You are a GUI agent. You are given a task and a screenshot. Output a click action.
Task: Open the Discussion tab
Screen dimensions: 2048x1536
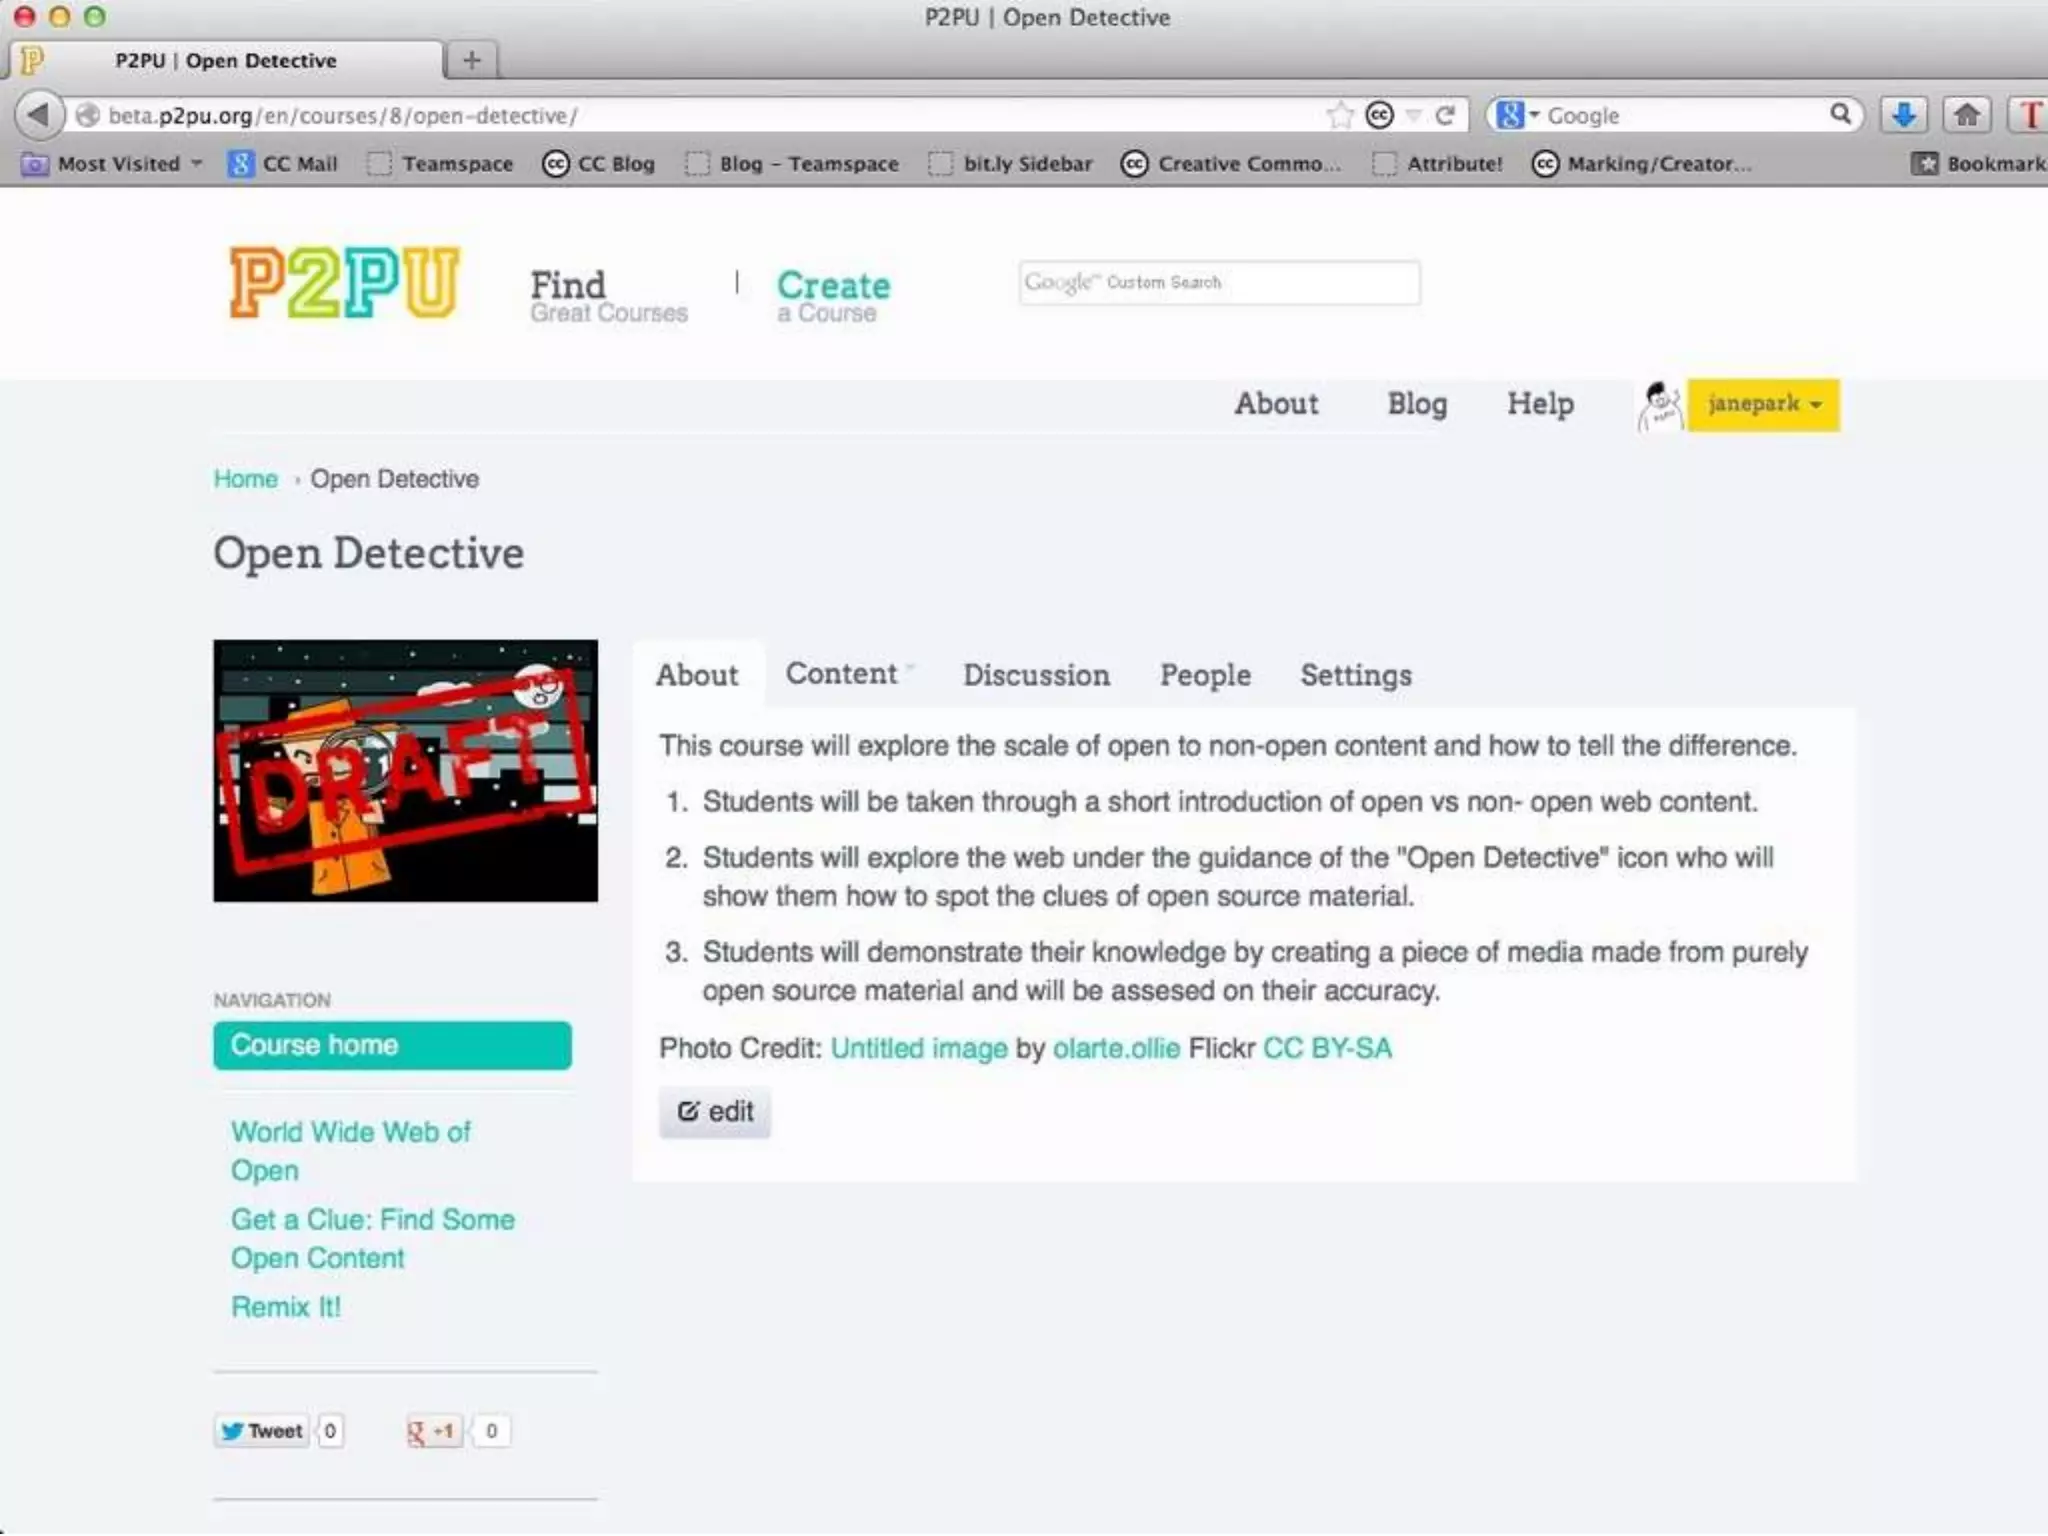1036,676
